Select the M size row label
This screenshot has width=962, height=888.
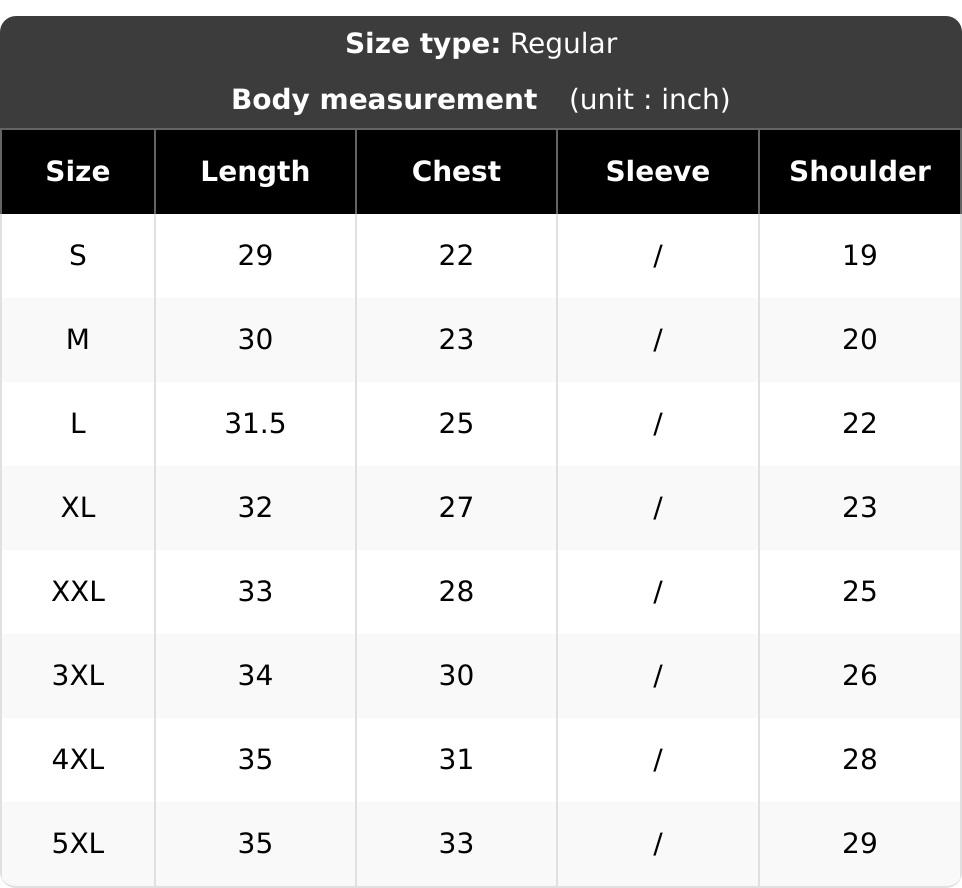point(78,339)
